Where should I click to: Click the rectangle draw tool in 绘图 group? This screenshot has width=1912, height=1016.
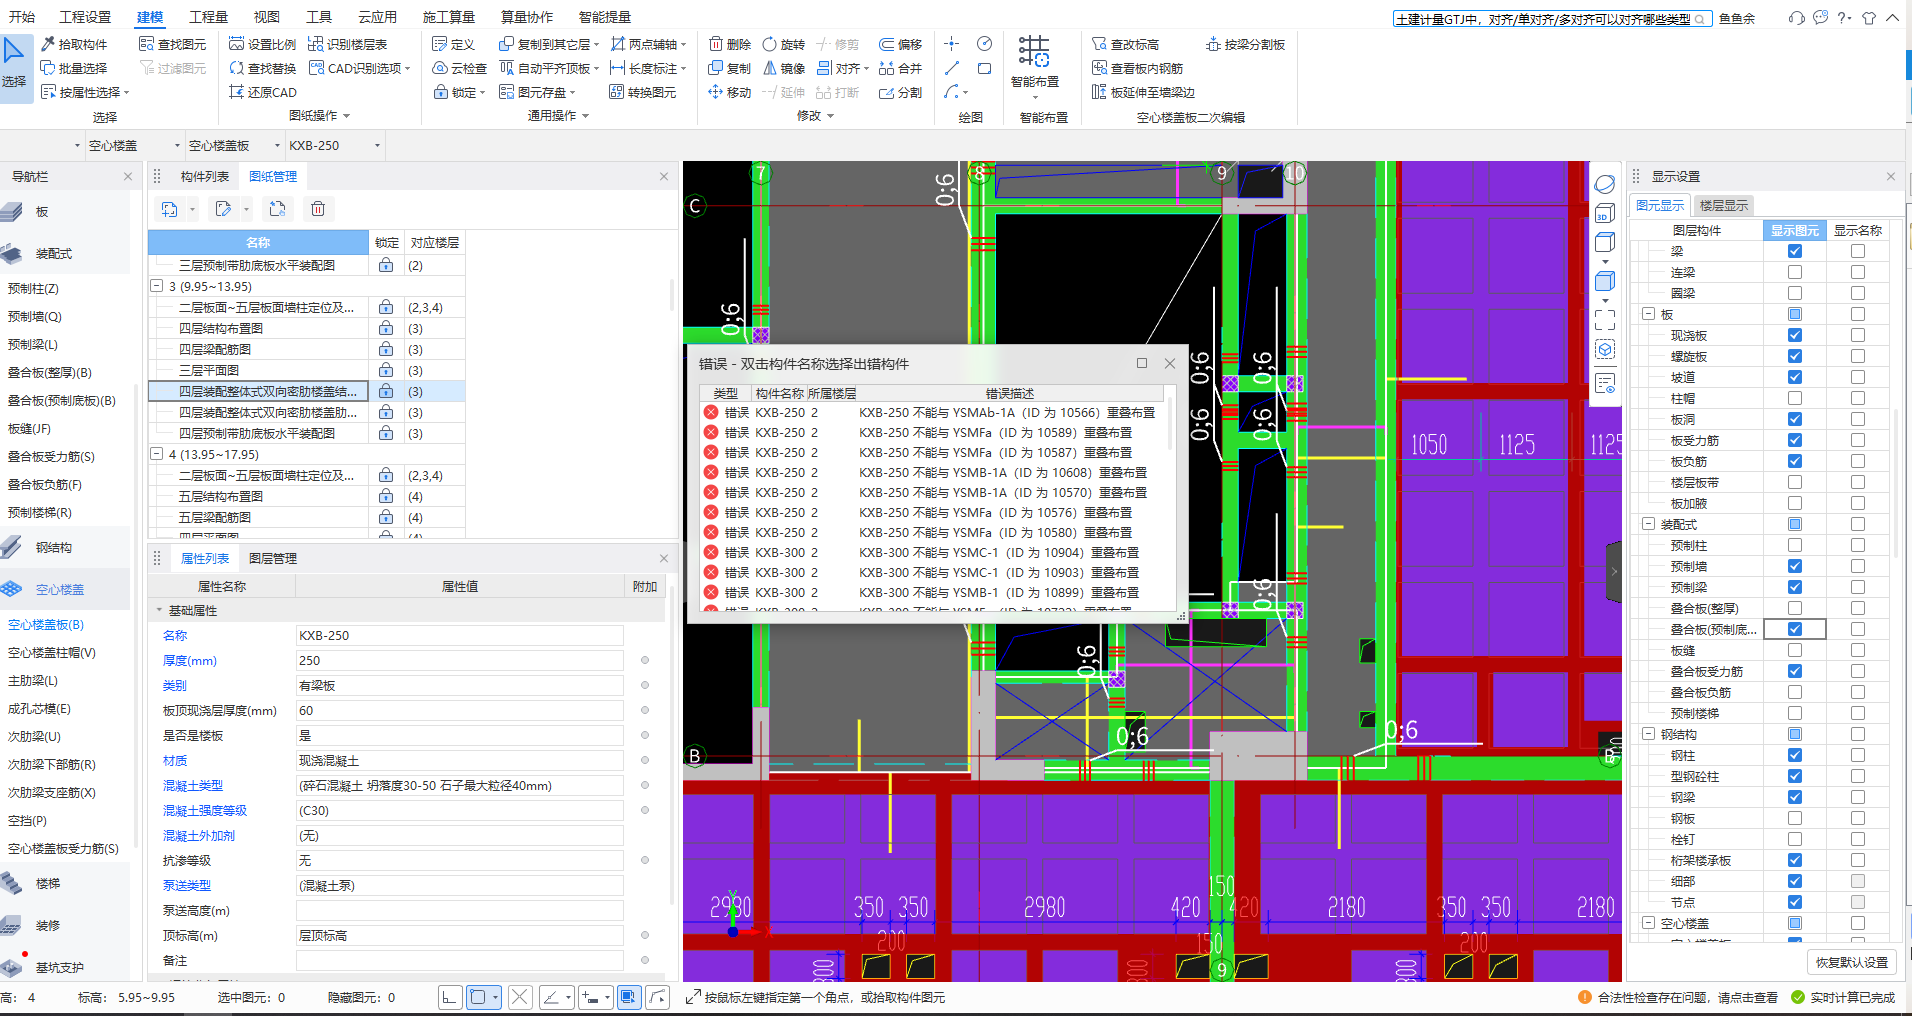pos(984,68)
